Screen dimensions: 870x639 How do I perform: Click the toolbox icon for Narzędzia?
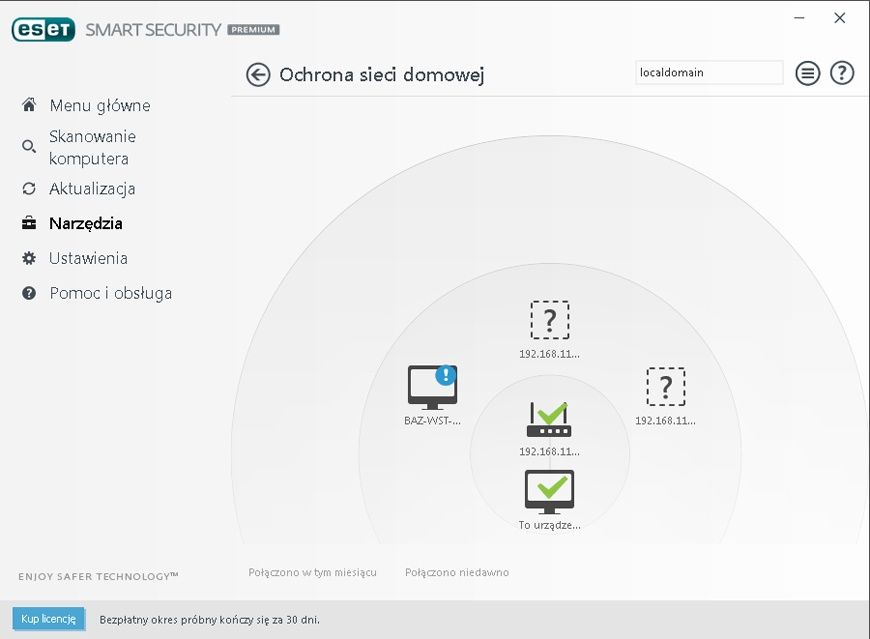(x=29, y=223)
